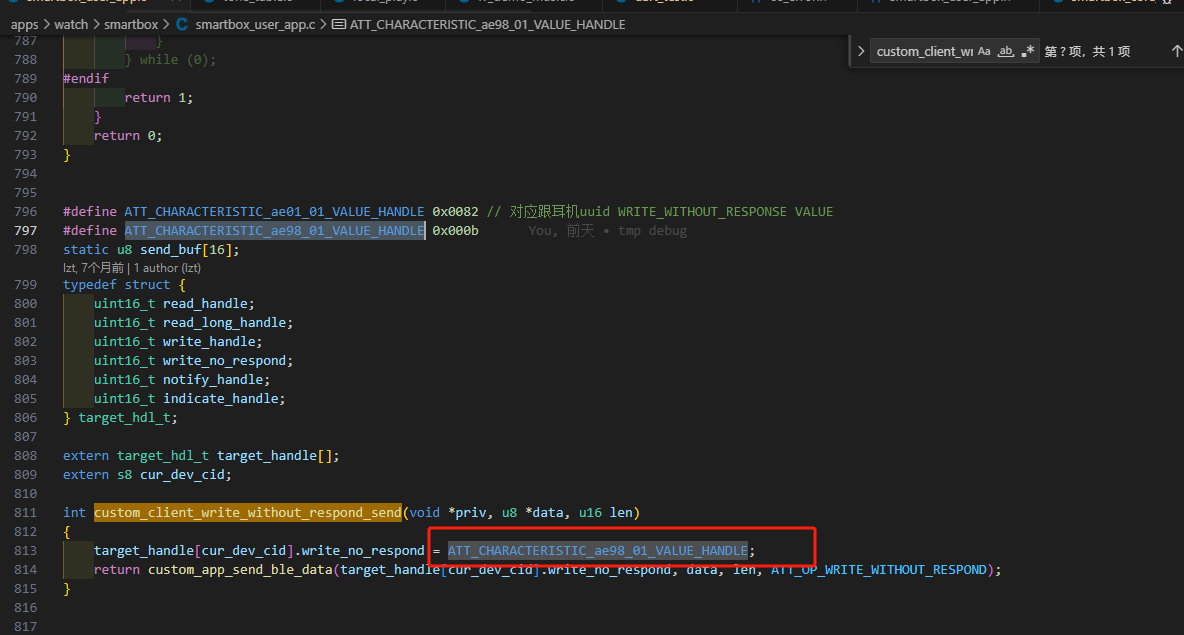The height and width of the screenshot is (635, 1184).
Task: Click the C file icon in breadcrumbs
Action: coord(182,24)
